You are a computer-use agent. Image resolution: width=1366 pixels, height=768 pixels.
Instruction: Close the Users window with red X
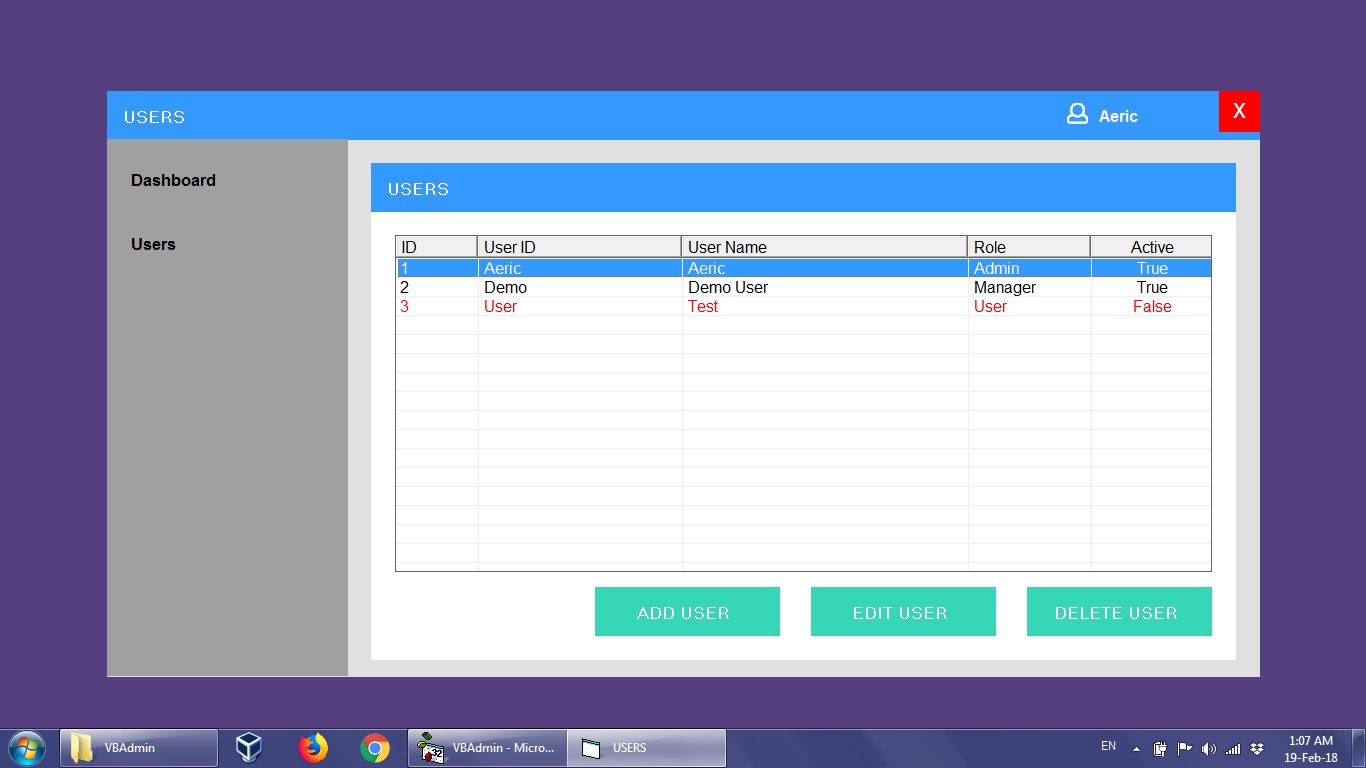pyautogui.click(x=1239, y=111)
